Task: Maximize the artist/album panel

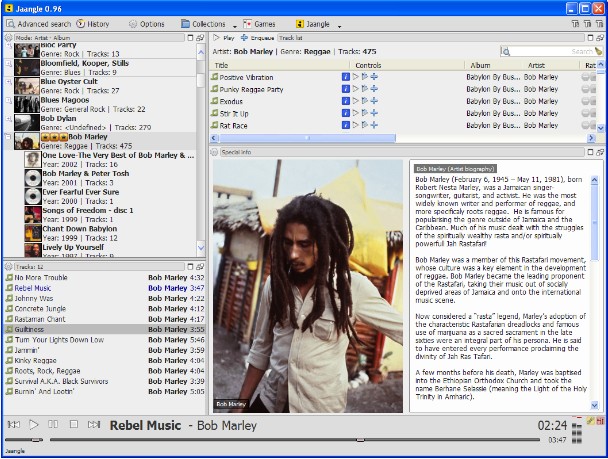Action: (190, 38)
